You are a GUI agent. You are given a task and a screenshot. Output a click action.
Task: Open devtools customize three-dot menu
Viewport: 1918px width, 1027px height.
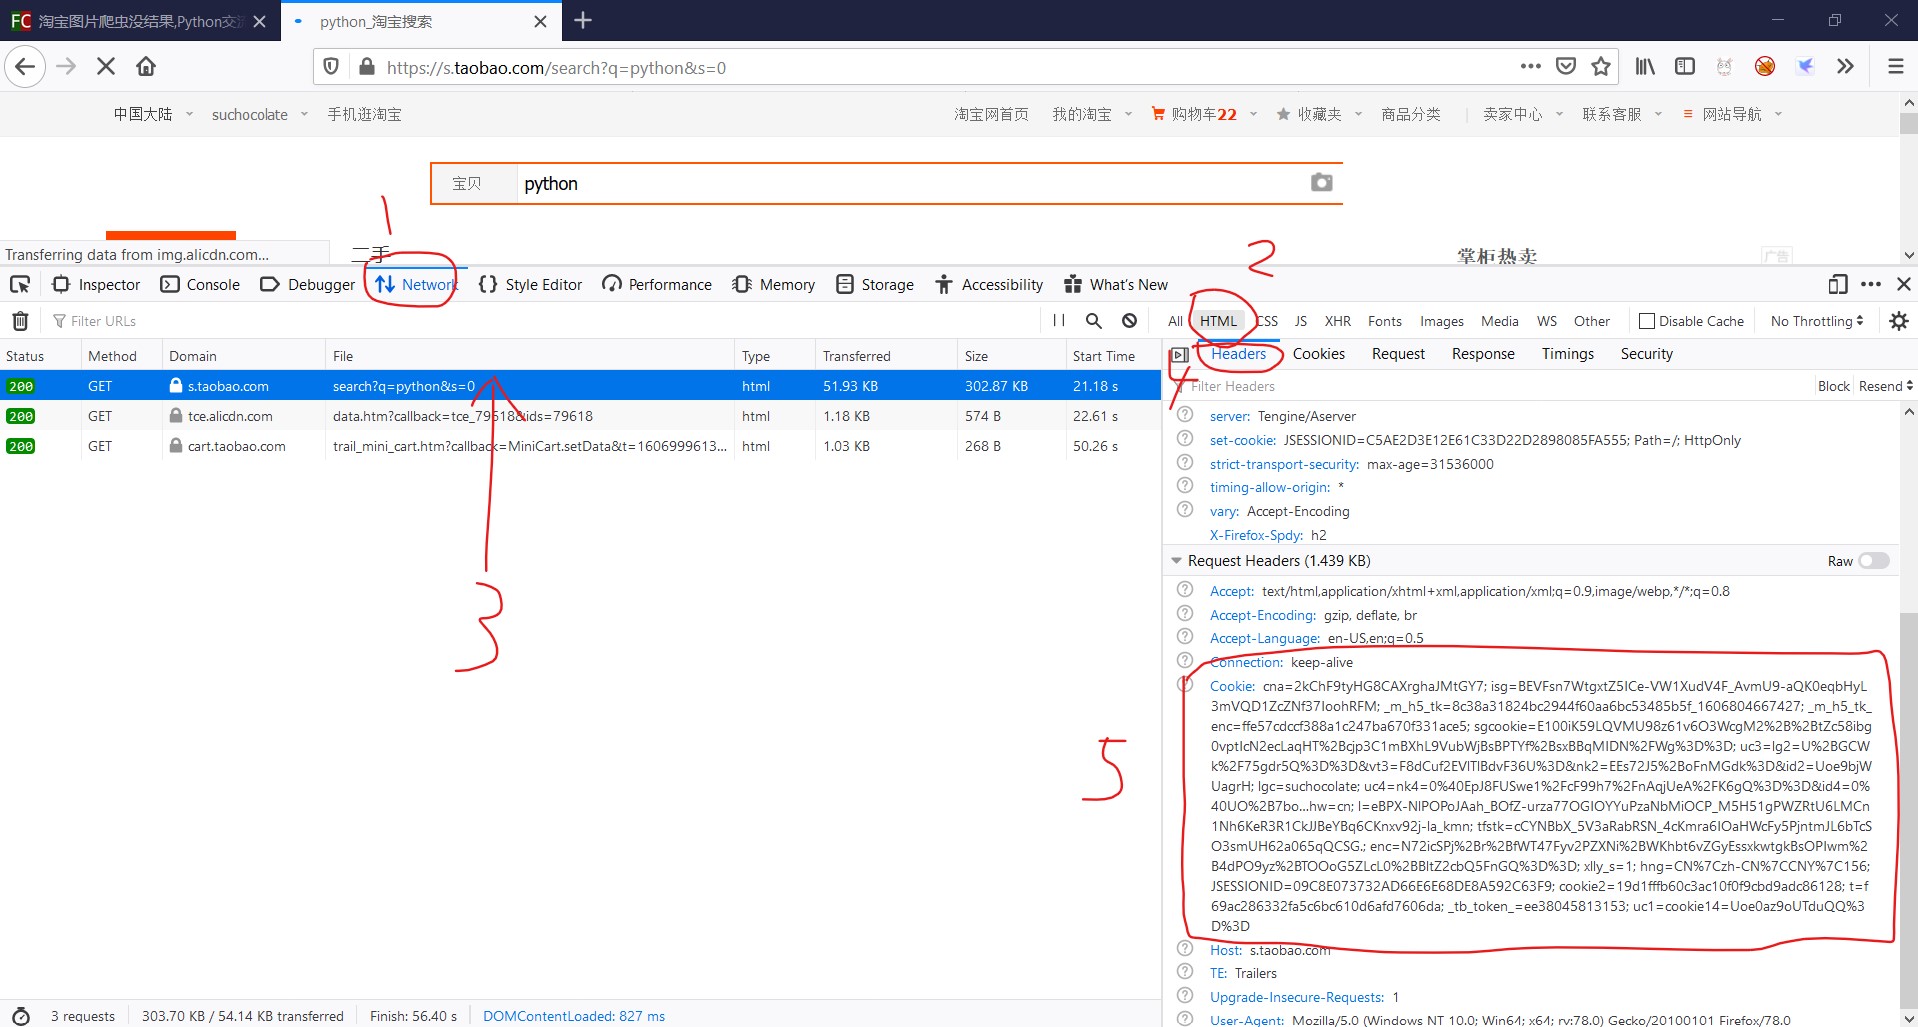click(x=1871, y=285)
